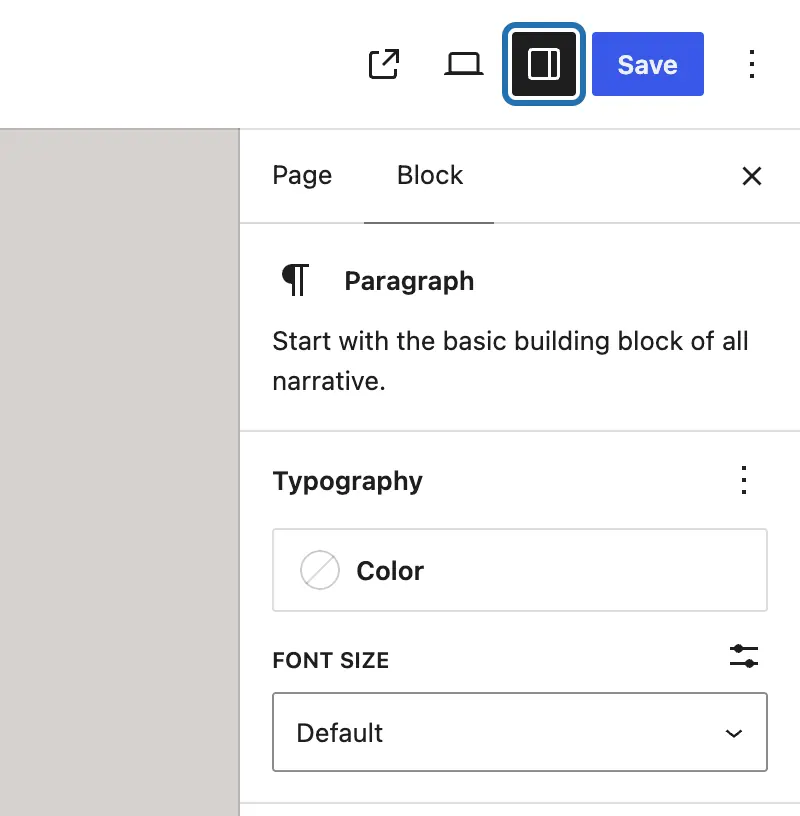
Task: Close the settings sidebar
Action: 752,176
